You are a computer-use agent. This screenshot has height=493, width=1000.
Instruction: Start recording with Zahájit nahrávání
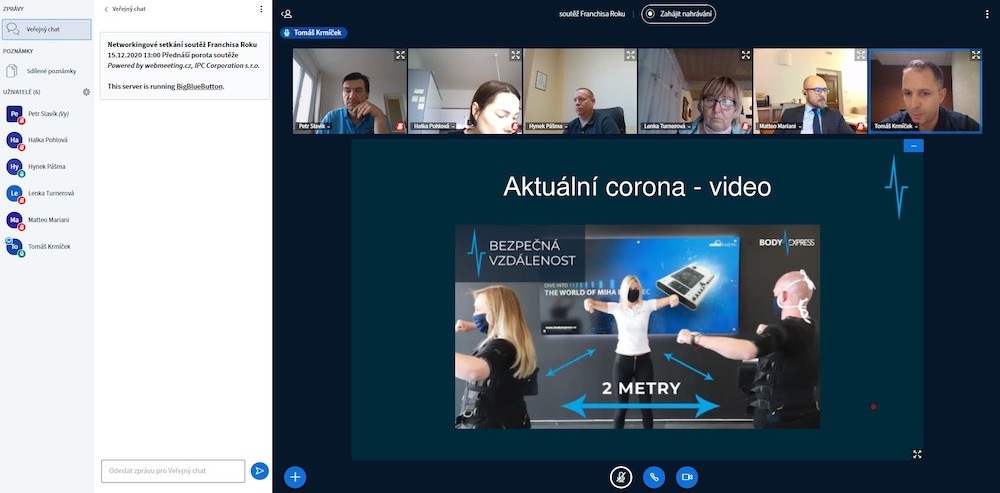679,14
